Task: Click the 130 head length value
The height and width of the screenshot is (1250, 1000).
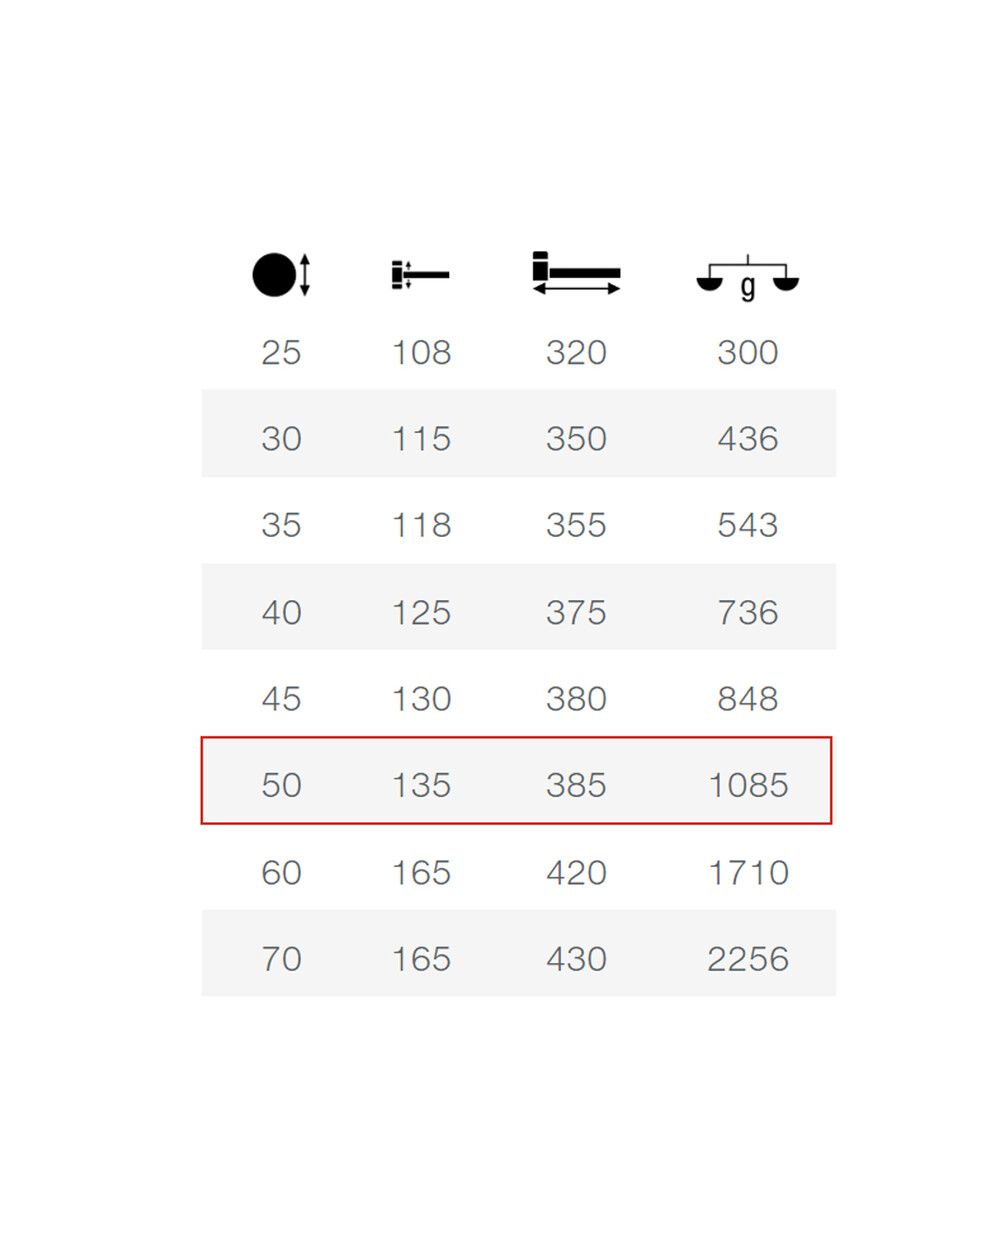Action: tap(421, 698)
